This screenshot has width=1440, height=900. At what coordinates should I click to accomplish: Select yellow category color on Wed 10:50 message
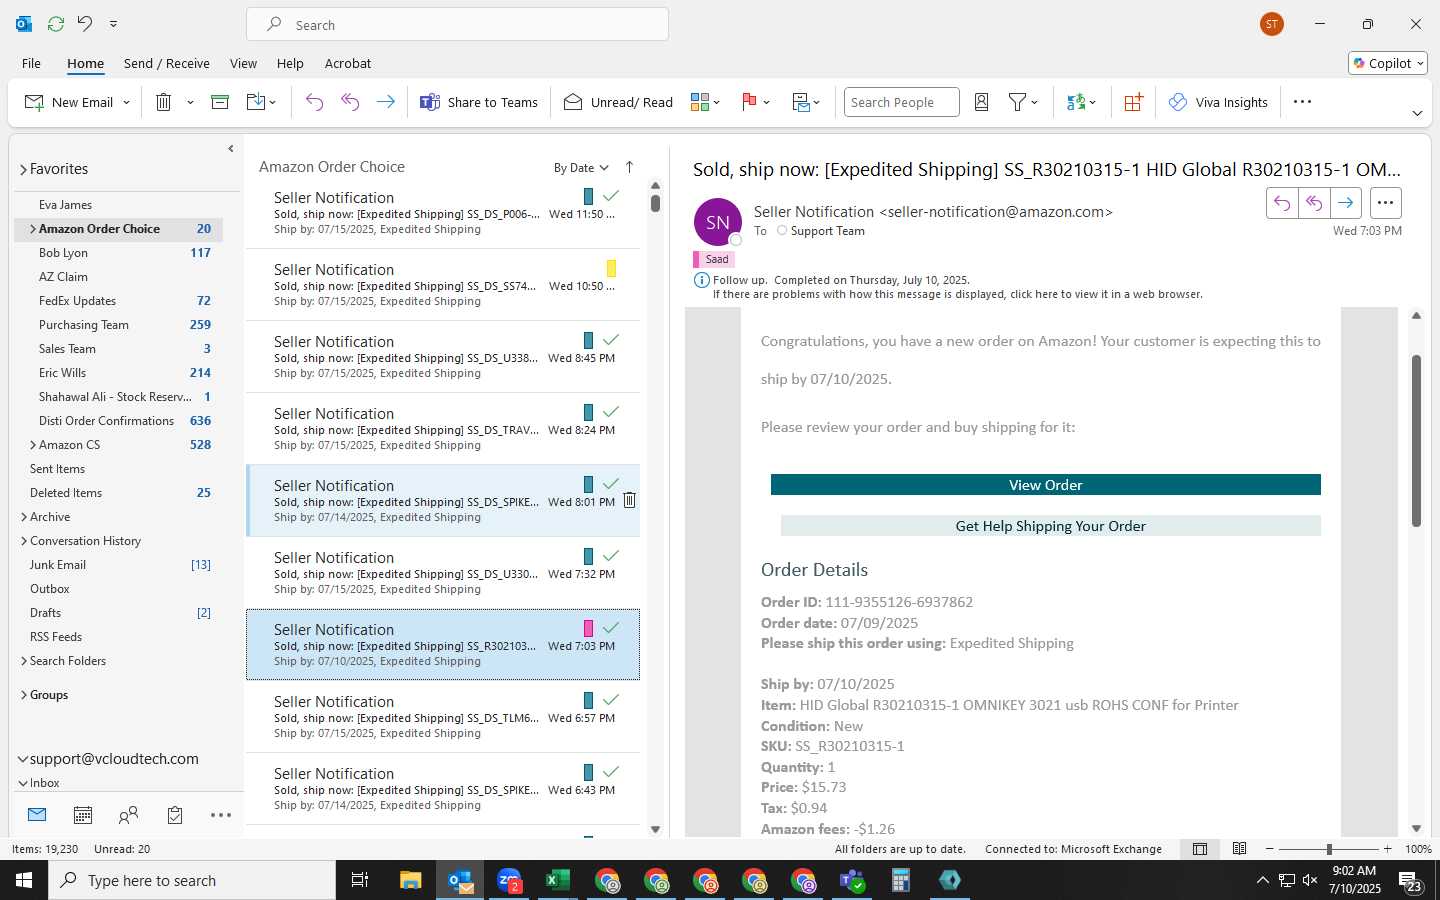(x=611, y=268)
